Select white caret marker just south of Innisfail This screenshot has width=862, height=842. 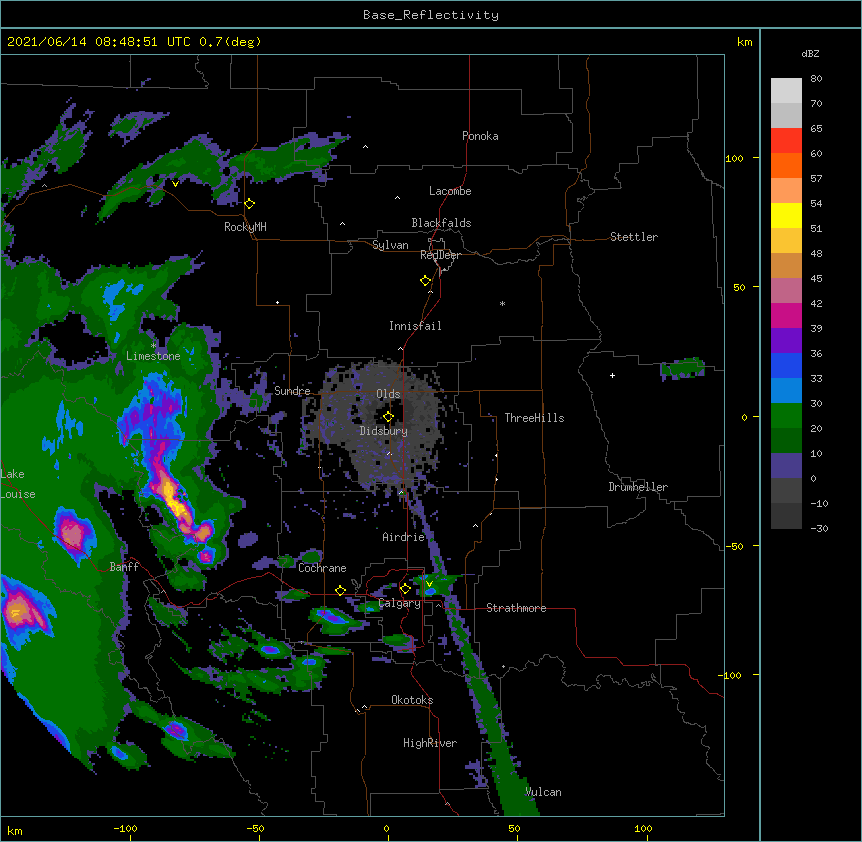coord(400,348)
